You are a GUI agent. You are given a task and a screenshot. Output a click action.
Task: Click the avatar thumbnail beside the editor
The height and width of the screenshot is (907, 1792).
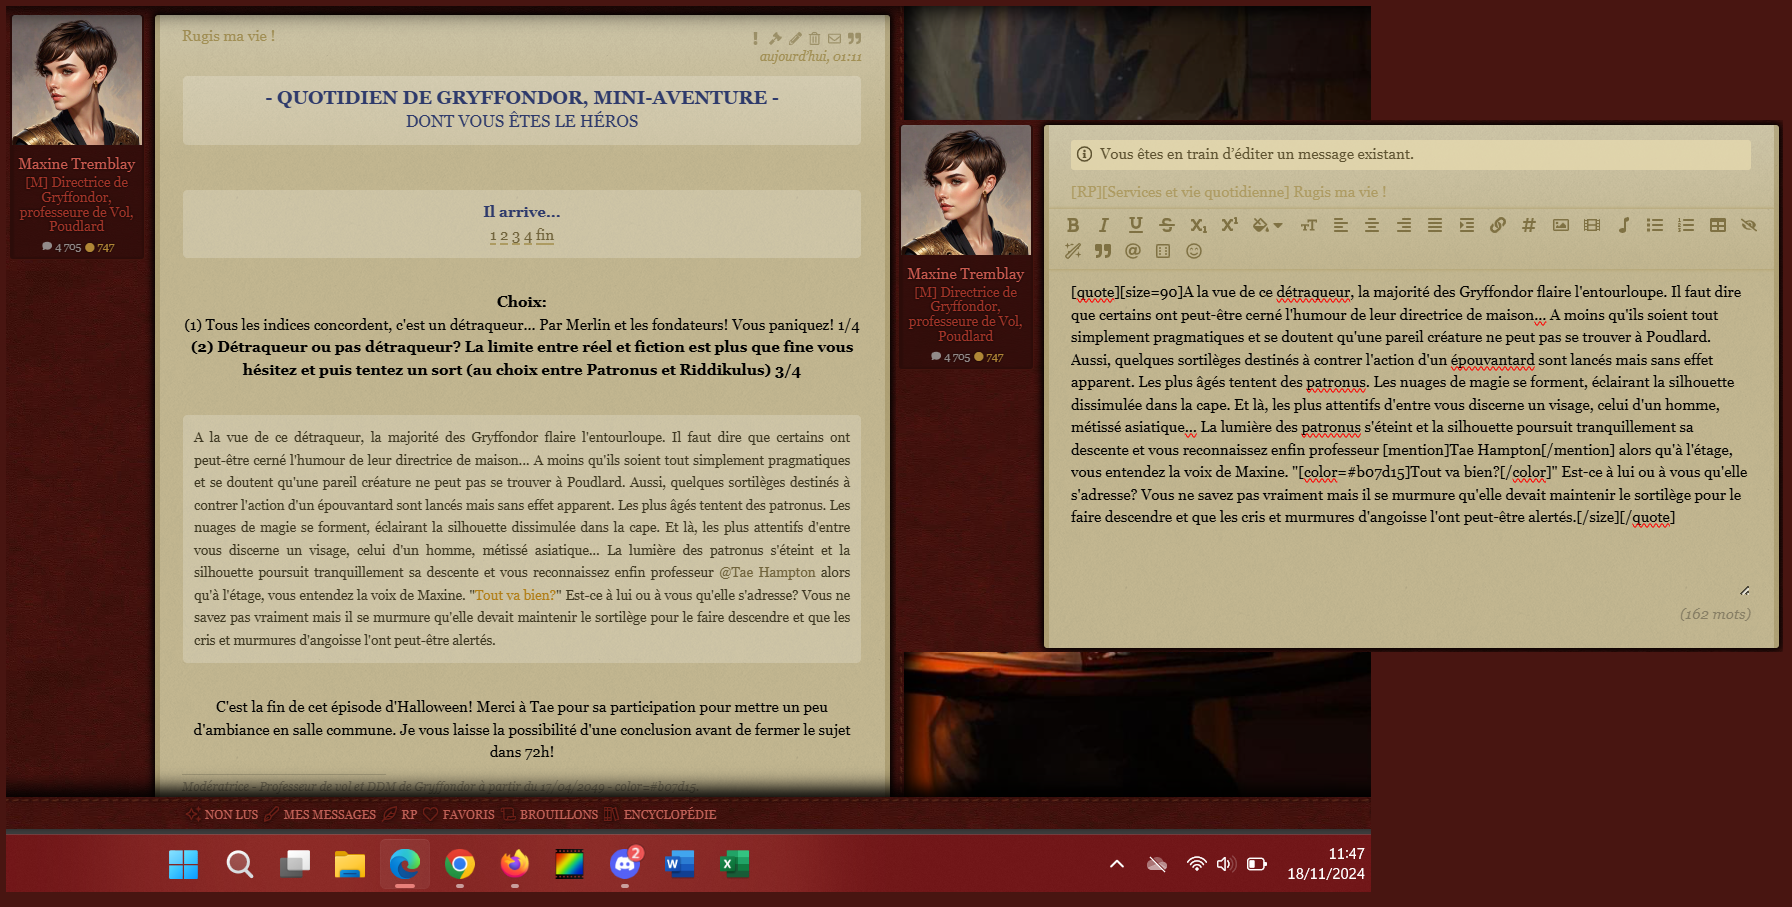point(966,190)
